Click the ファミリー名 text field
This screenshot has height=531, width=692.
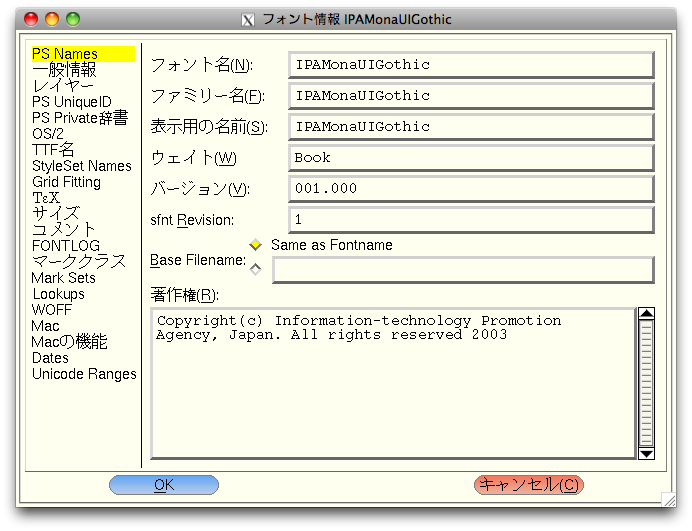pos(471,96)
